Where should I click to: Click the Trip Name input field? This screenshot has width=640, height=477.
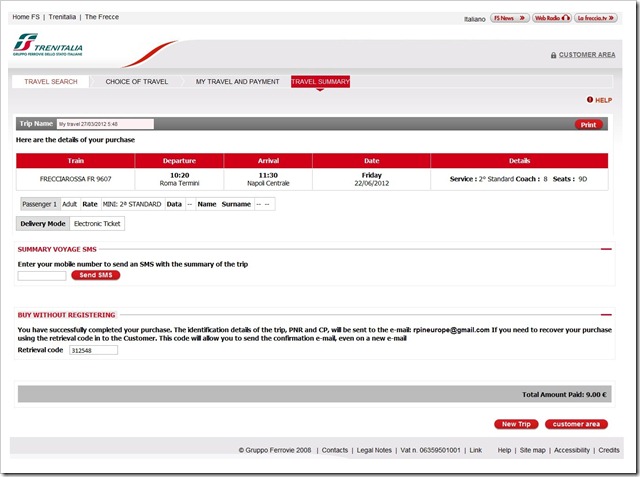tap(105, 124)
